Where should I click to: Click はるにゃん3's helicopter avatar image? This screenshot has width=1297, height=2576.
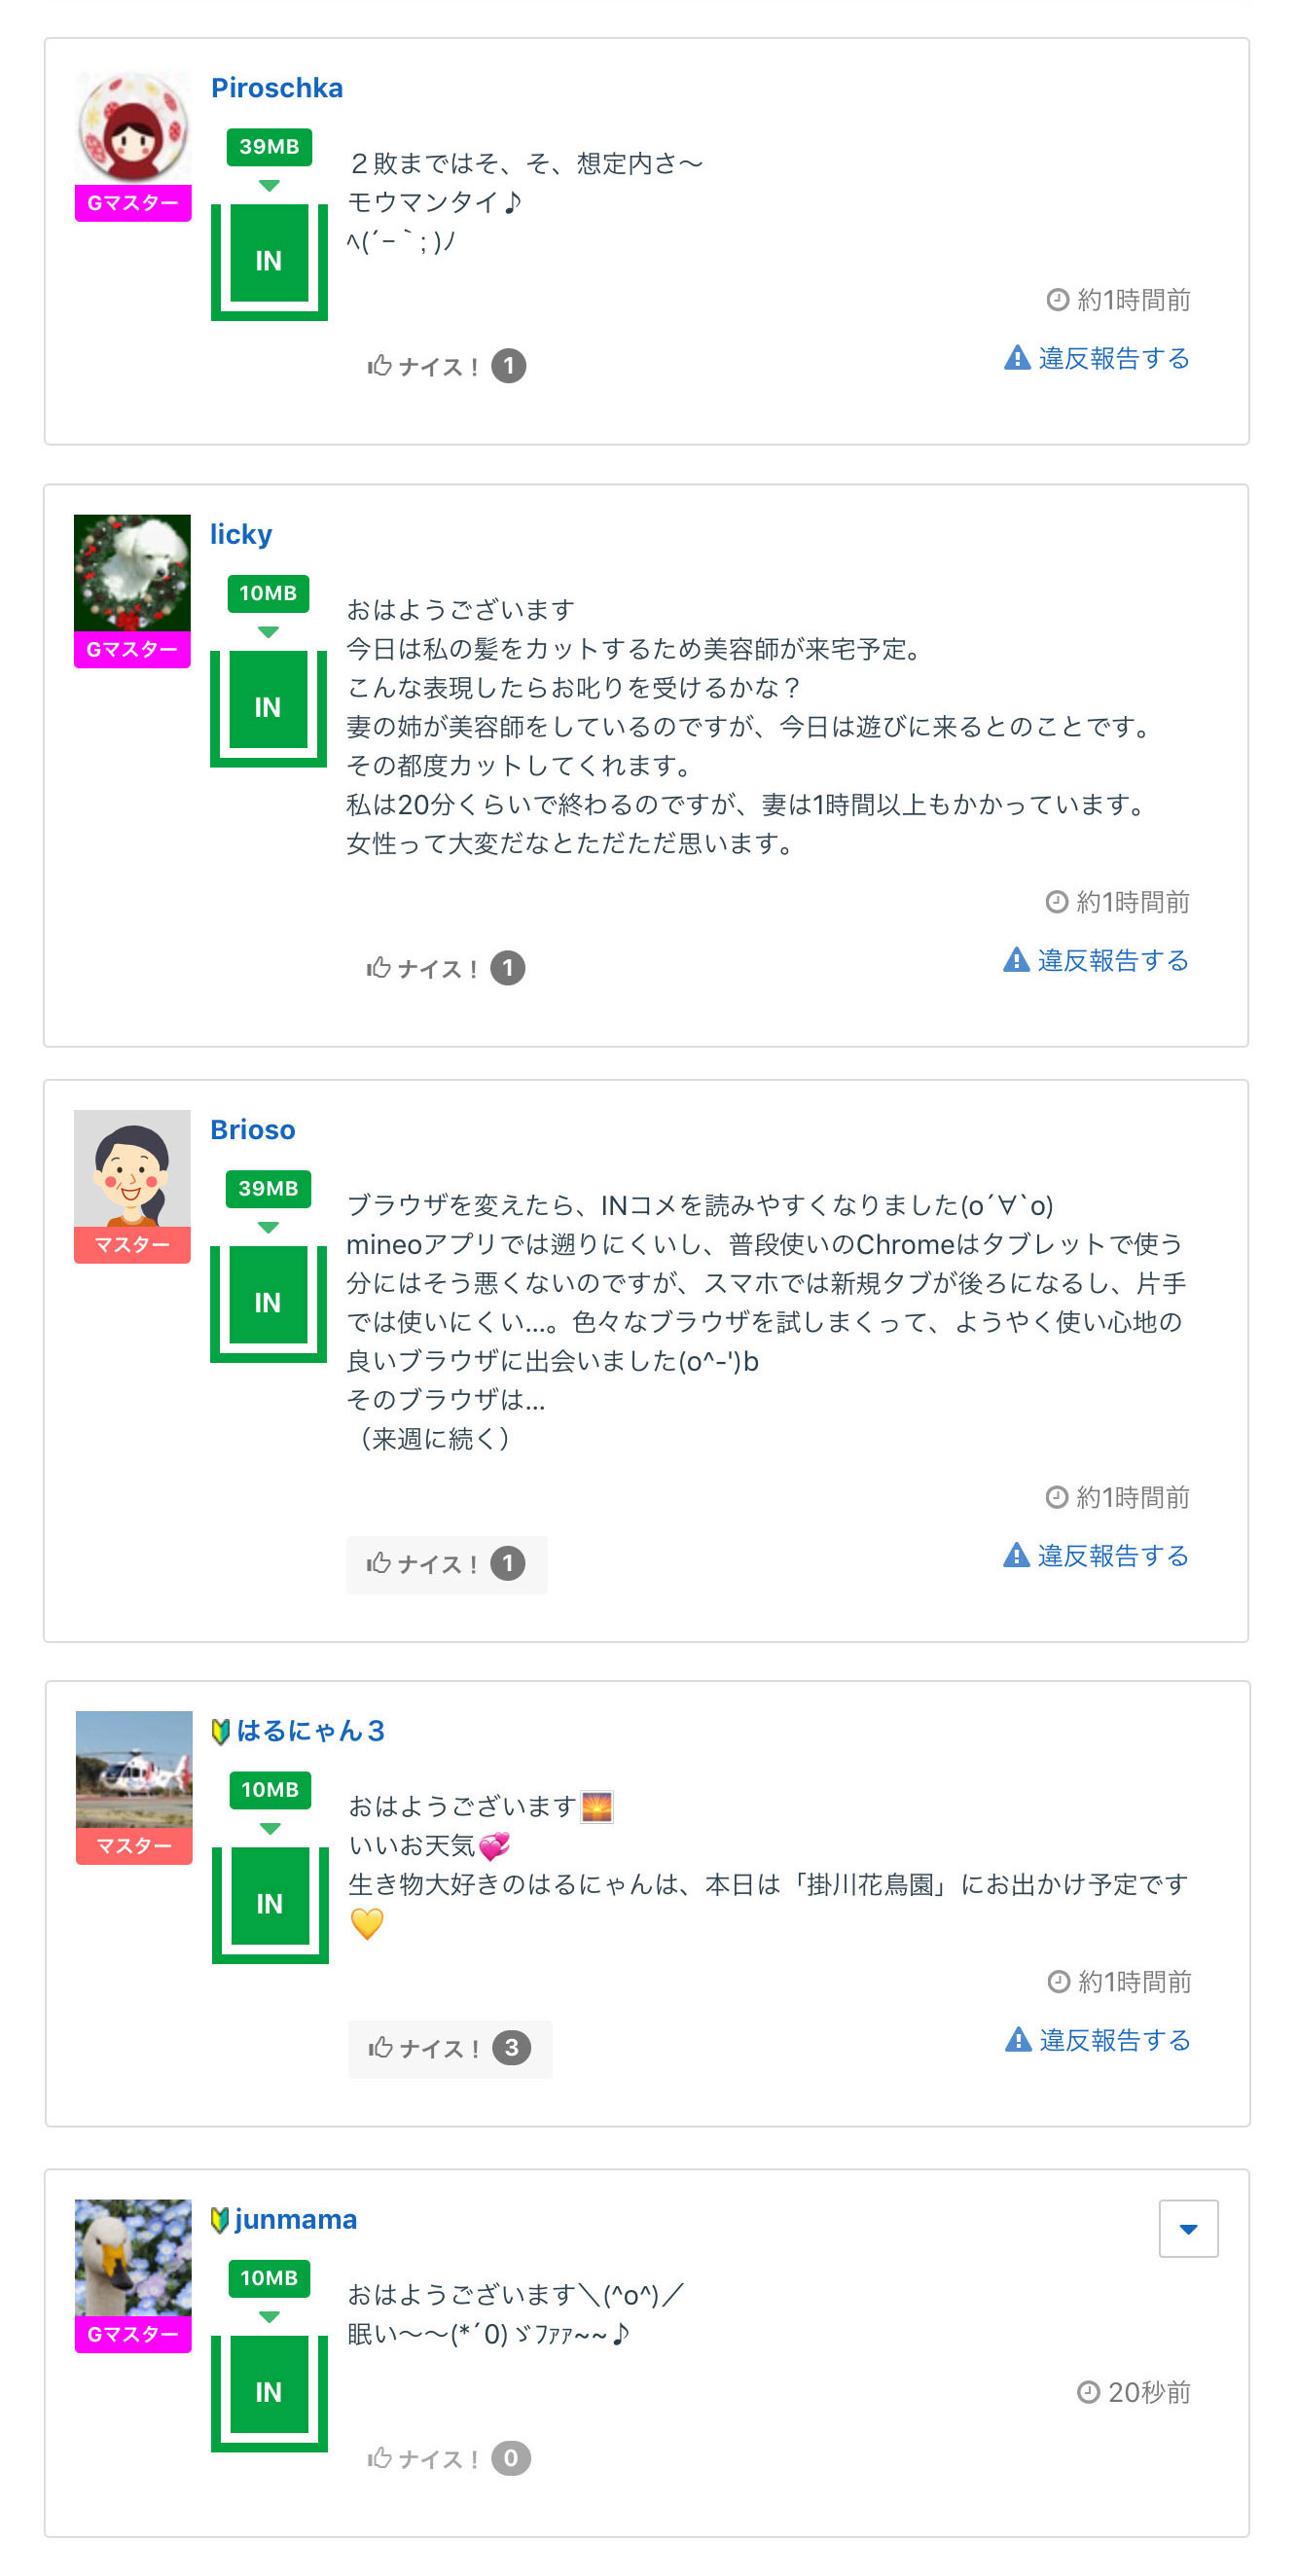point(134,1769)
